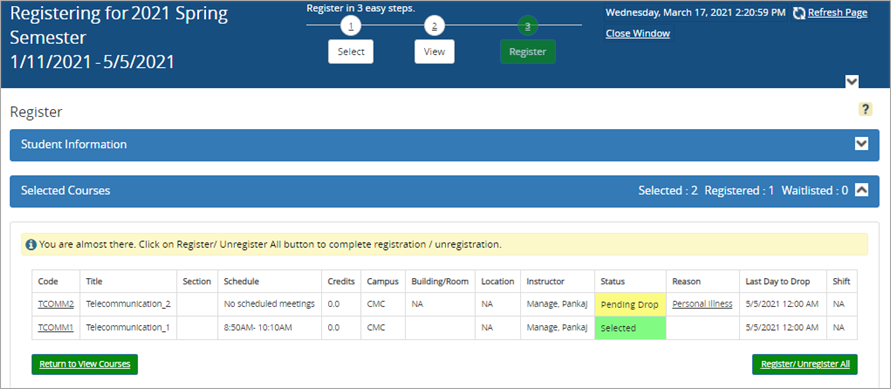This screenshot has width=891, height=389.
Task: Click the Waitlisted : 0 counter
Action: (x=815, y=191)
